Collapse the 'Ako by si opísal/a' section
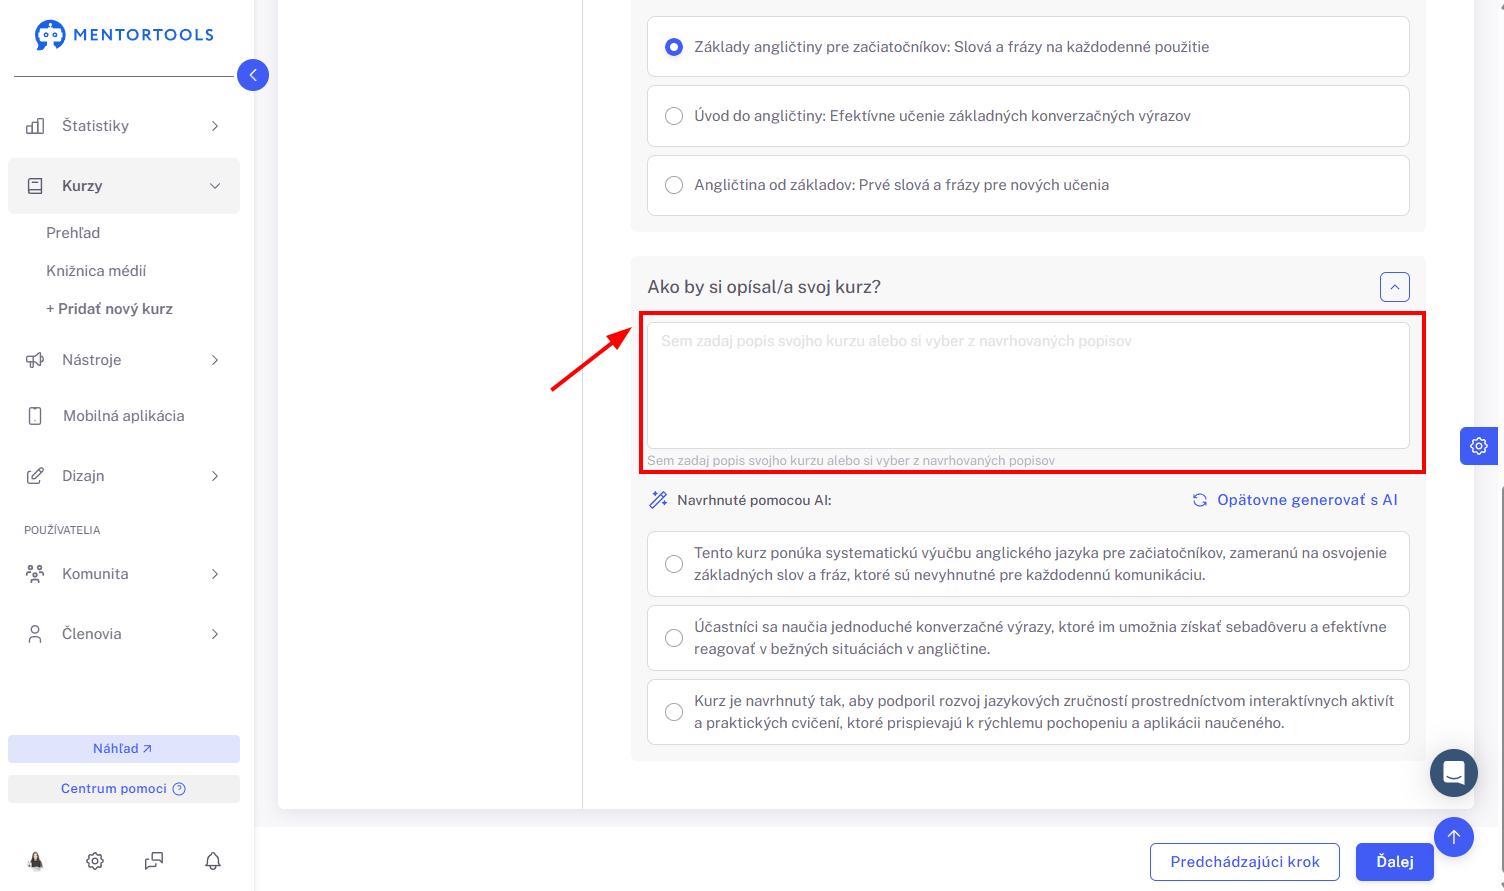The width and height of the screenshot is (1504, 891). (x=1395, y=287)
